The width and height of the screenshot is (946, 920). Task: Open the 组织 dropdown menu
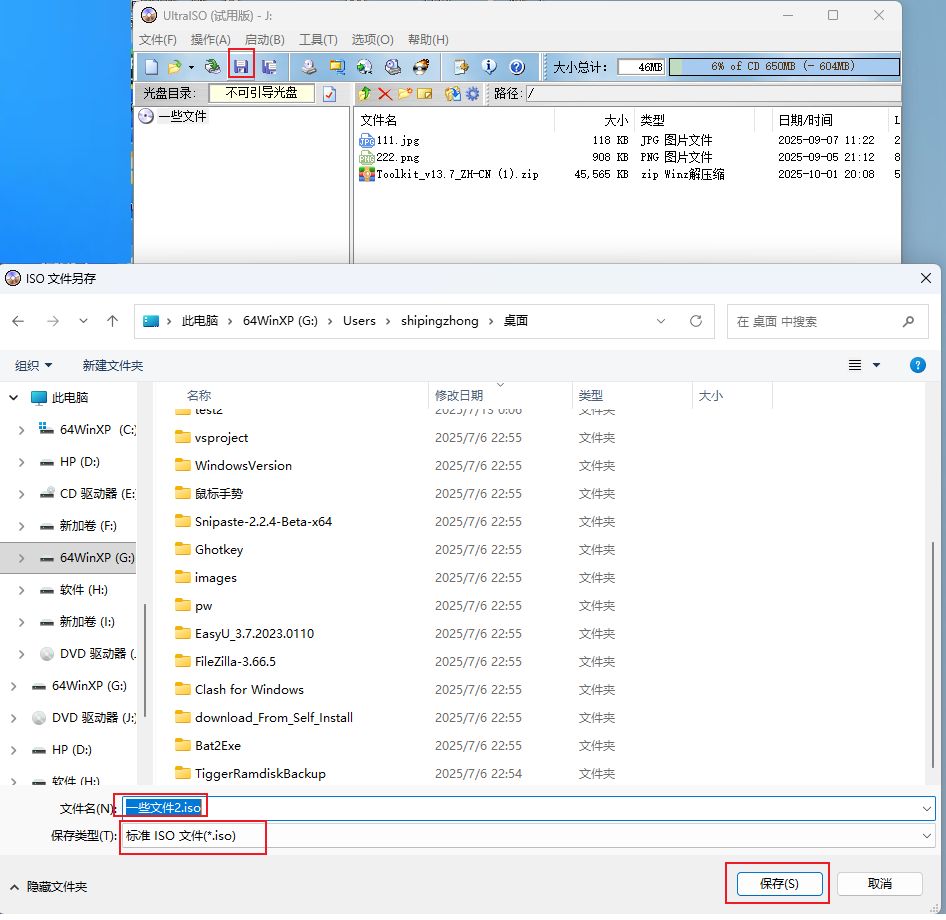coord(34,366)
